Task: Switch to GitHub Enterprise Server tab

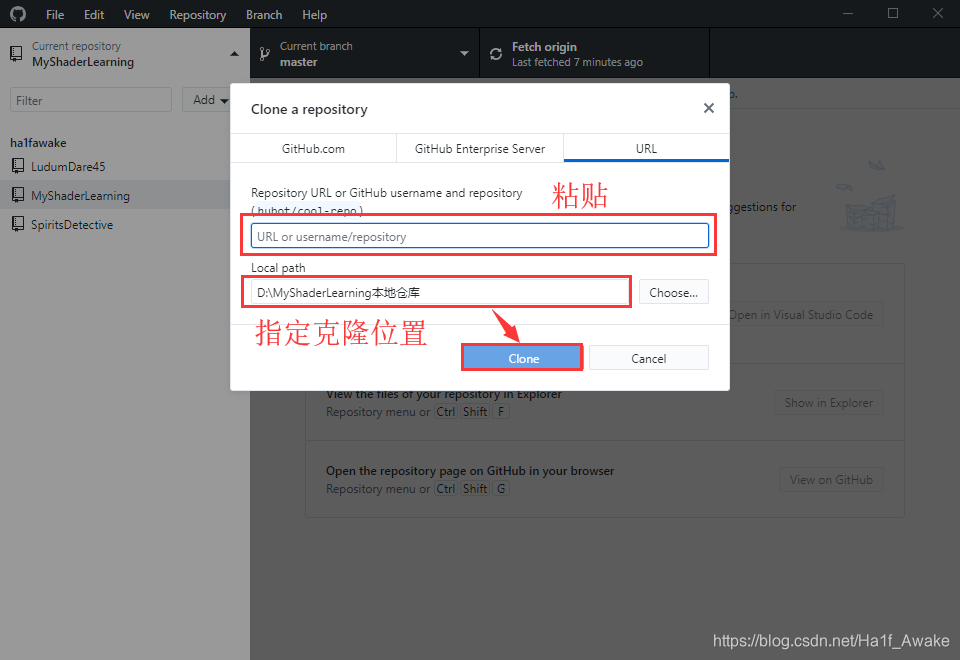Action: 479,149
